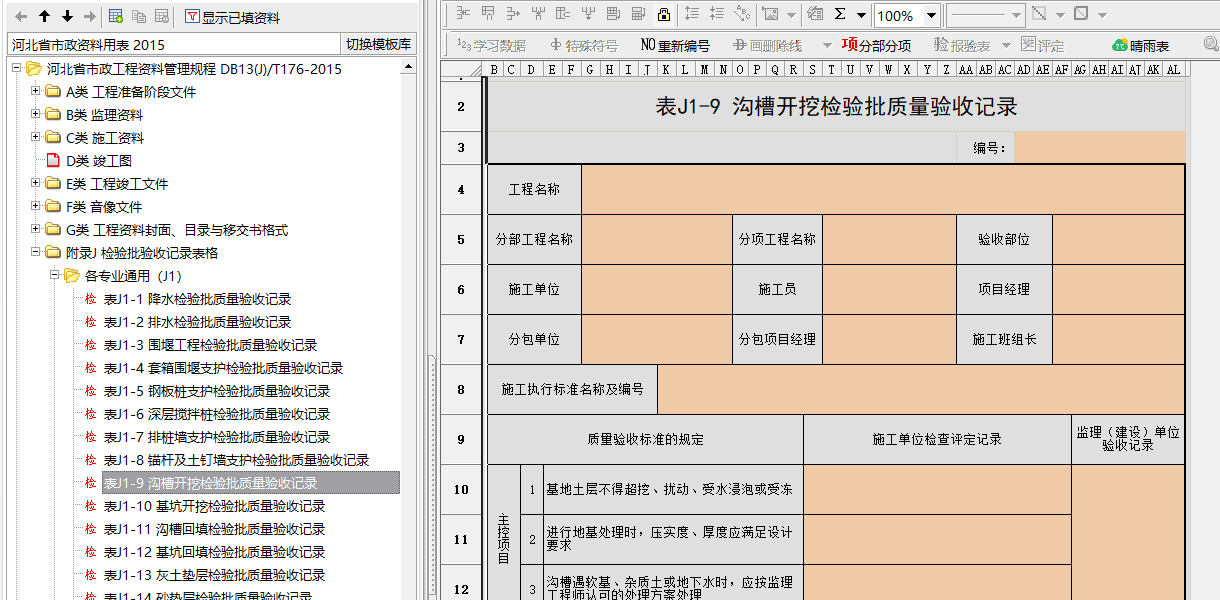
Task: Click 重新编号 renumber button
Action: (x=675, y=45)
